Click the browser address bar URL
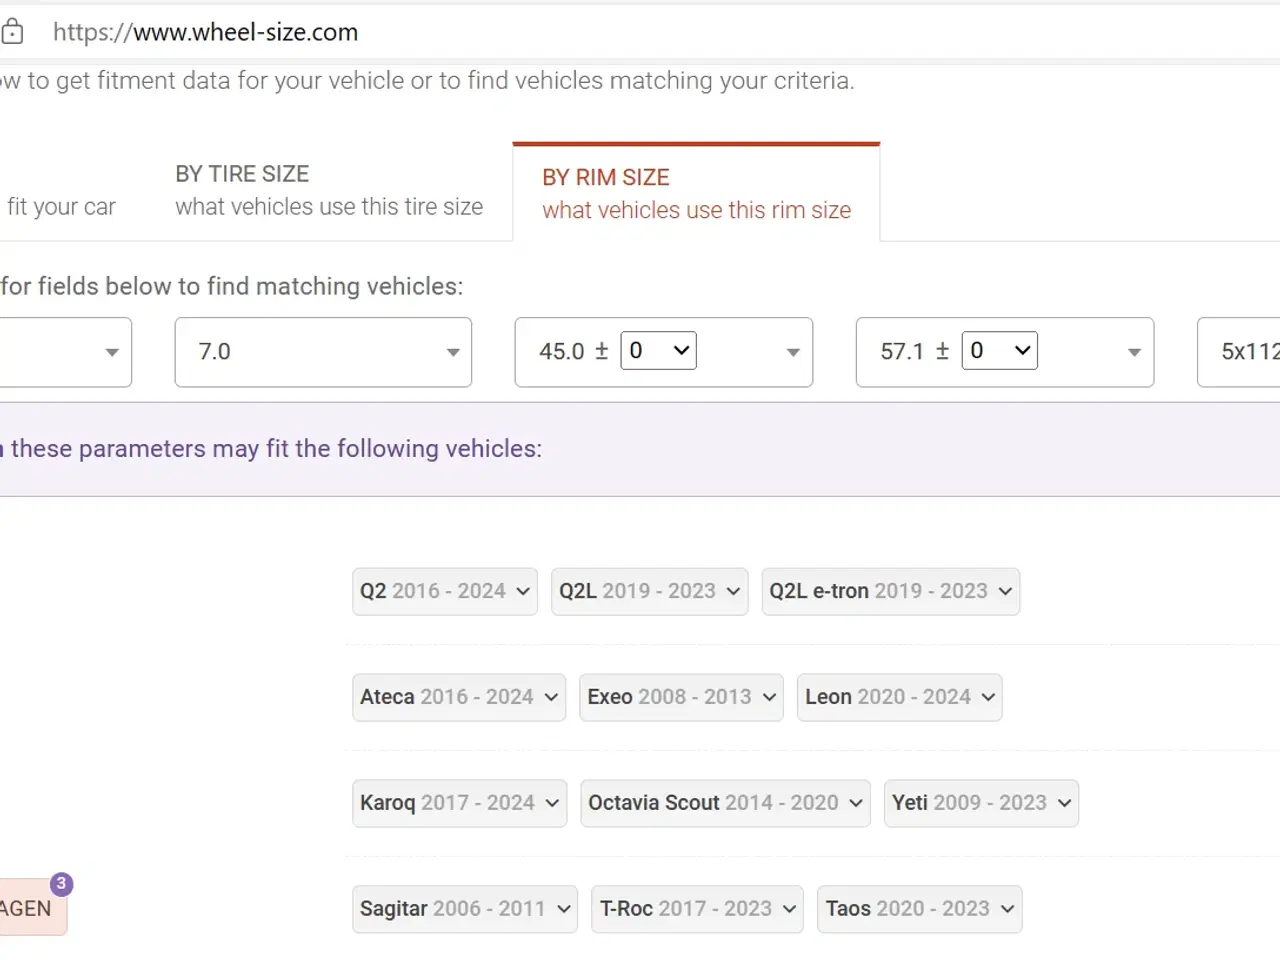Image resolution: width=1280 pixels, height=960 pixels. 205,32
